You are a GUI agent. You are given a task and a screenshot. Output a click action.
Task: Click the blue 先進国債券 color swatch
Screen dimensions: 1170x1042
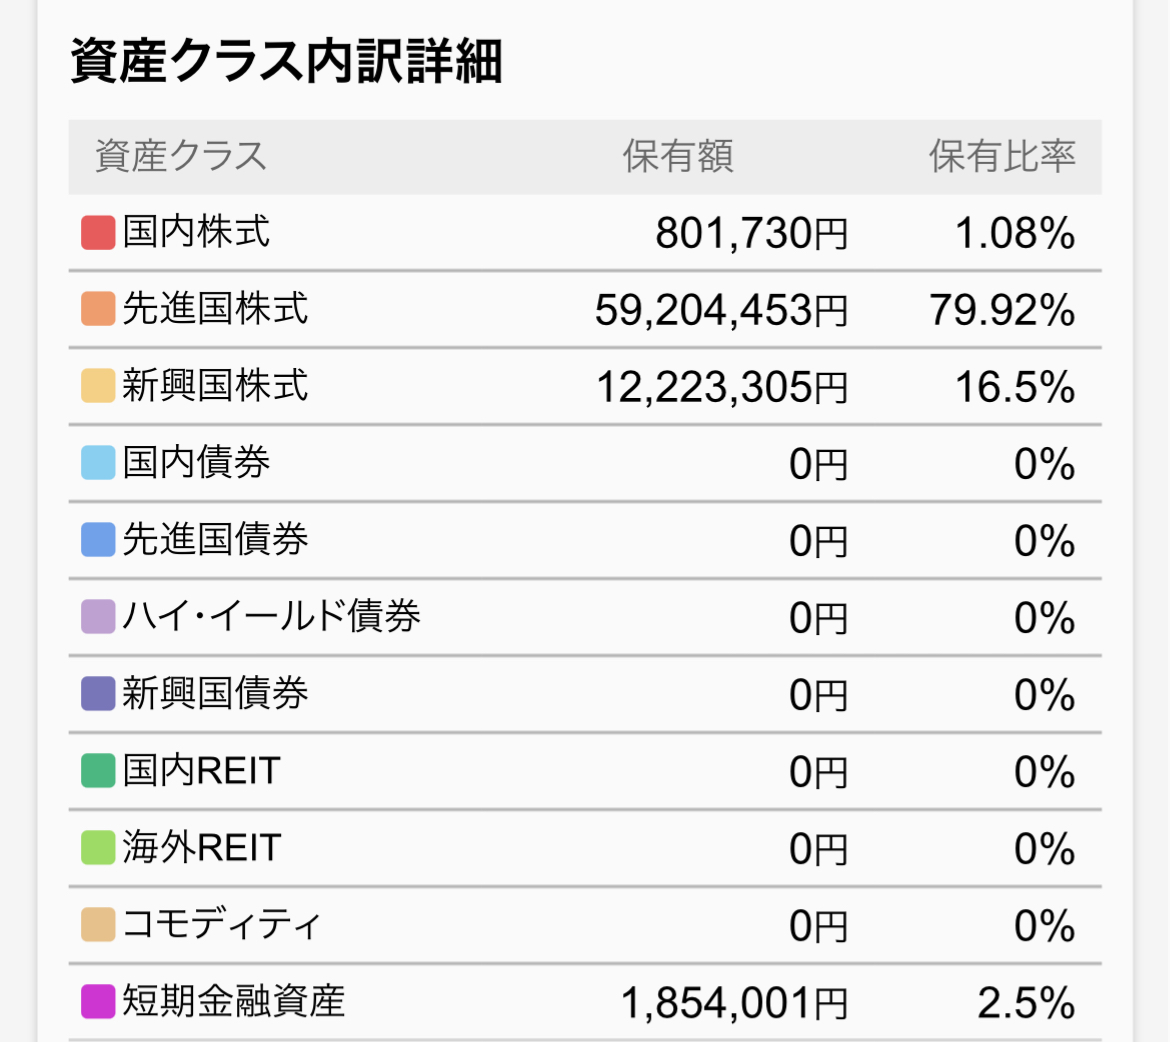point(98,540)
